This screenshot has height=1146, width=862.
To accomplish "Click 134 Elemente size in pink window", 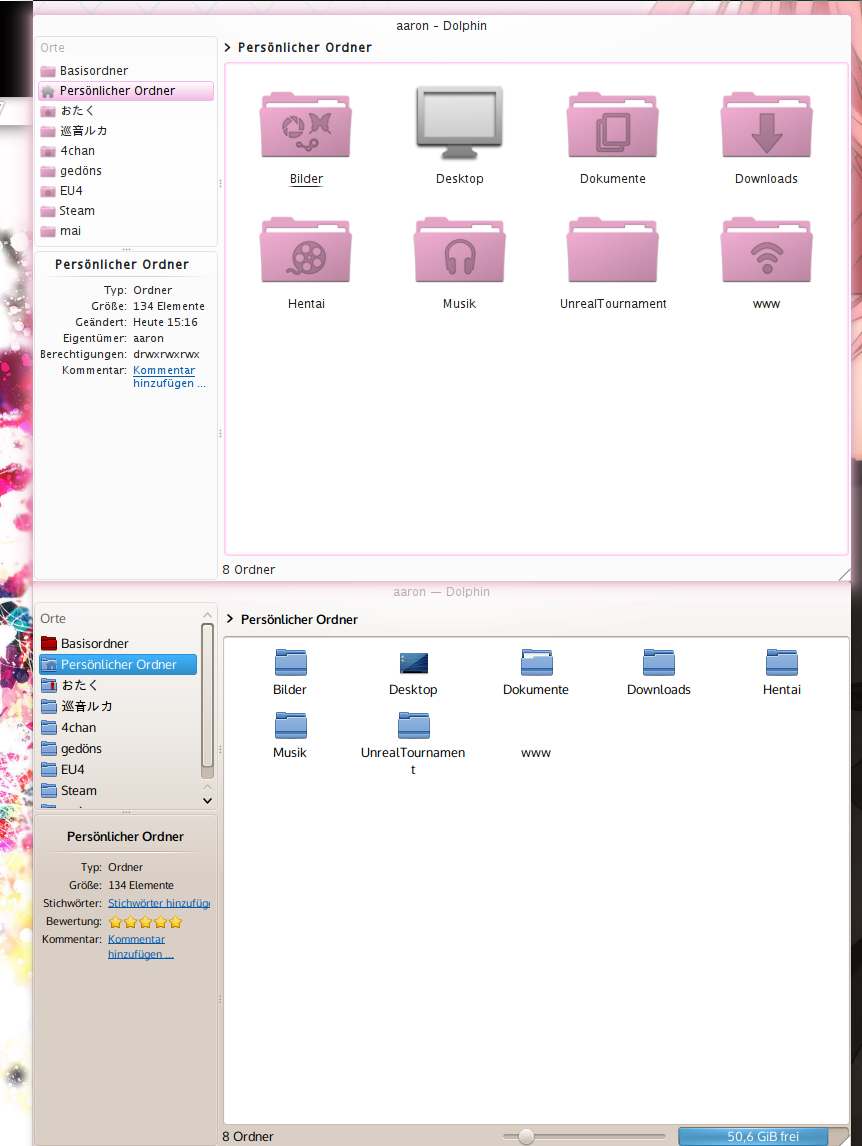I will [x=169, y=306].
